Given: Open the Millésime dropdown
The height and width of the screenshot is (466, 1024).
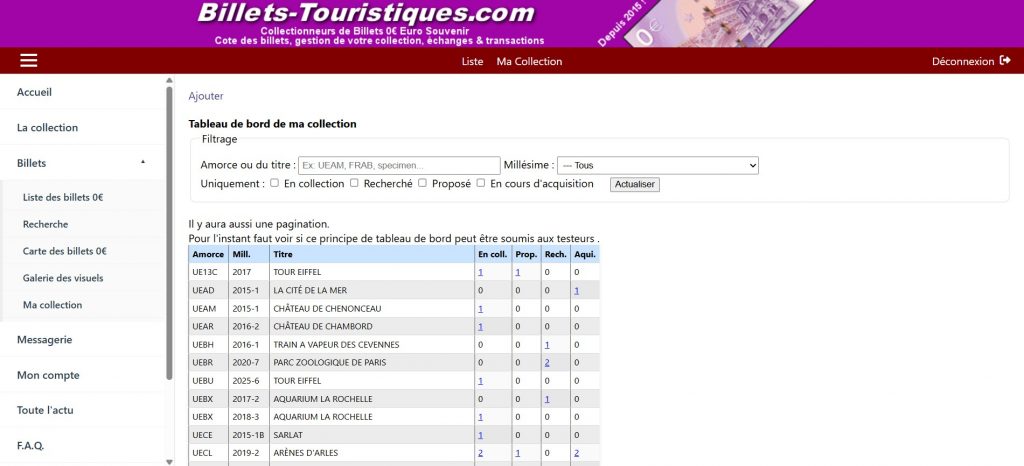Looking at the screenshot, I should click(657, 165).
